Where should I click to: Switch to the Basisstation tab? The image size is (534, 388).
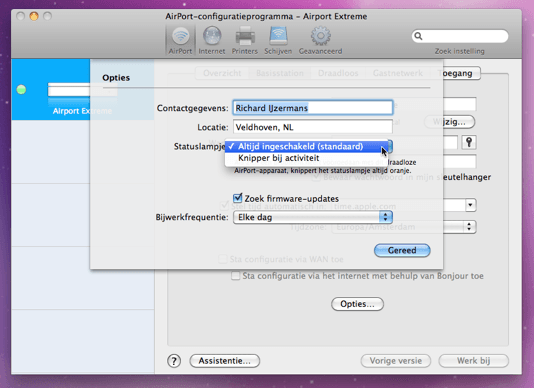[280, 73]
